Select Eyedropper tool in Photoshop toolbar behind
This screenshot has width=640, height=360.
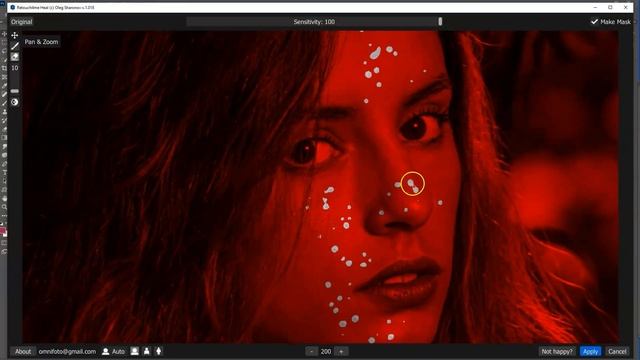4,86
